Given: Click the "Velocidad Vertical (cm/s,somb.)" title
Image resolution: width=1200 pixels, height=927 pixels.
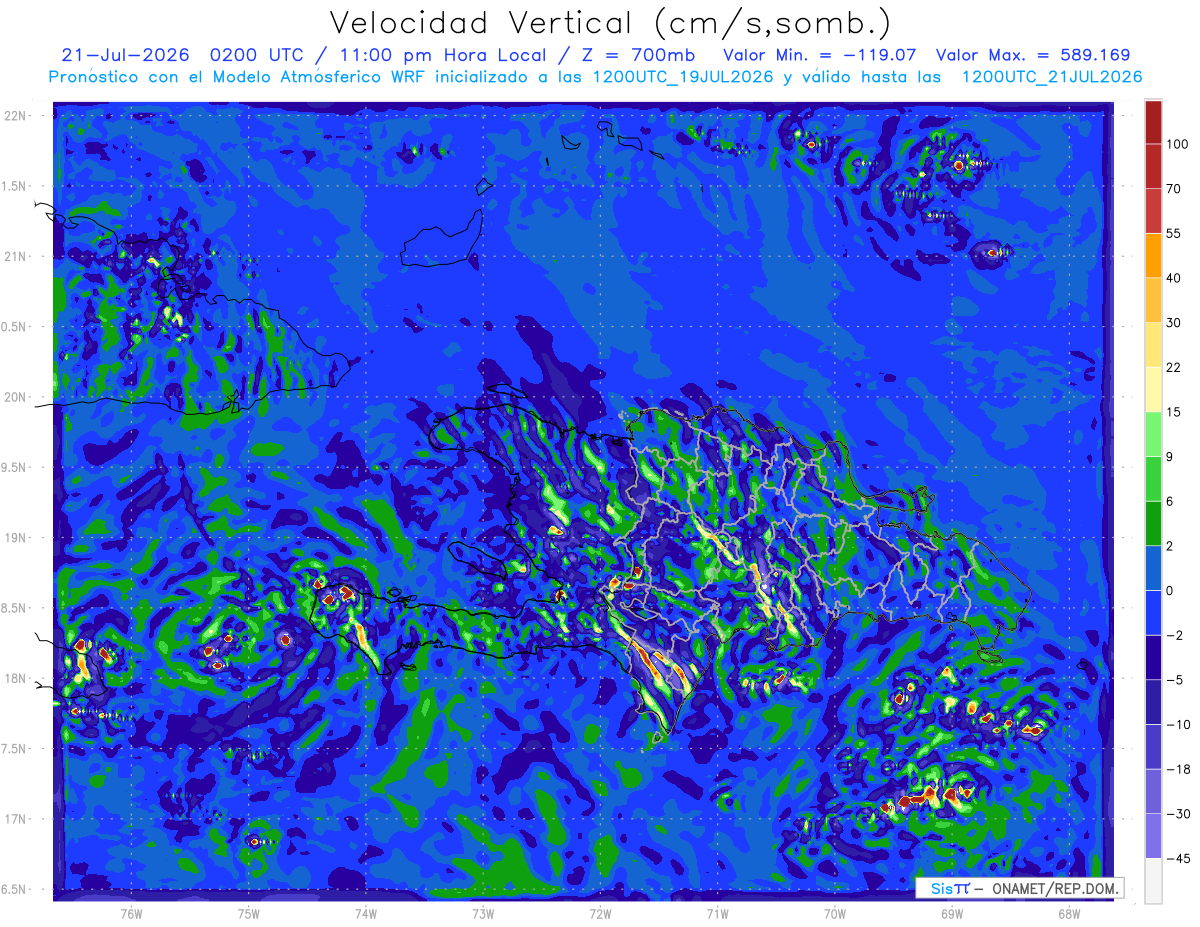Looking at the screenshot, I should [x=610, y=23].
